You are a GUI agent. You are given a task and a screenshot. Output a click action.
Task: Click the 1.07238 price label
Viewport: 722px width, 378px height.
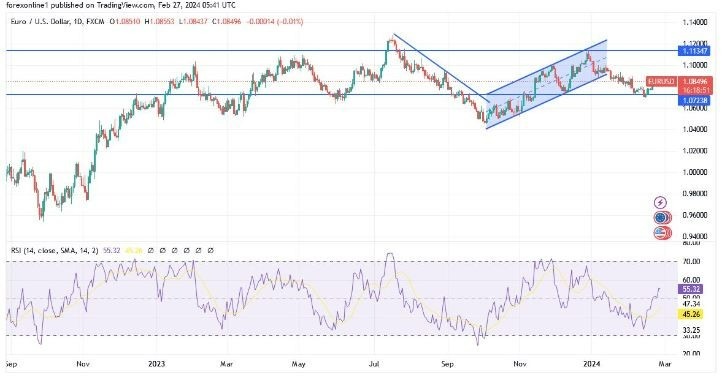click(x=693, y=100)
